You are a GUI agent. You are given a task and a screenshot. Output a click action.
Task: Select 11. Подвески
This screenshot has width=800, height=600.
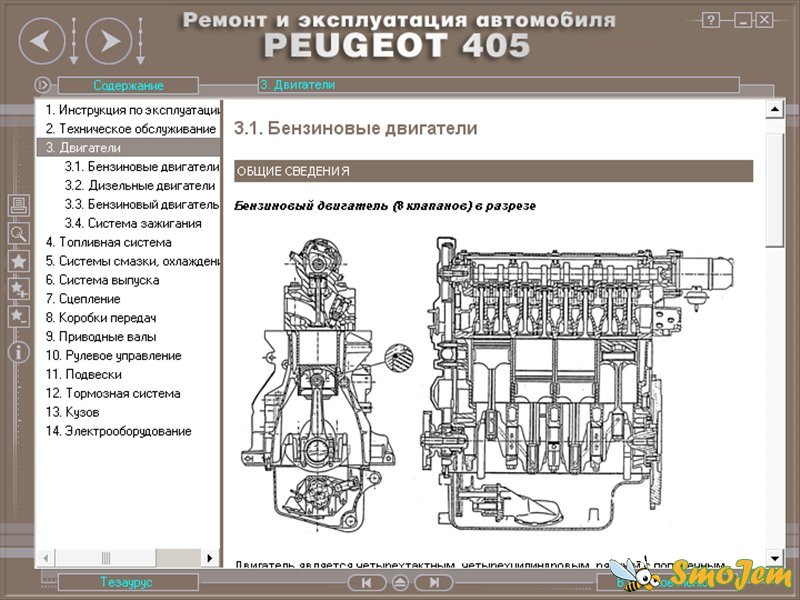click(84, 374)
